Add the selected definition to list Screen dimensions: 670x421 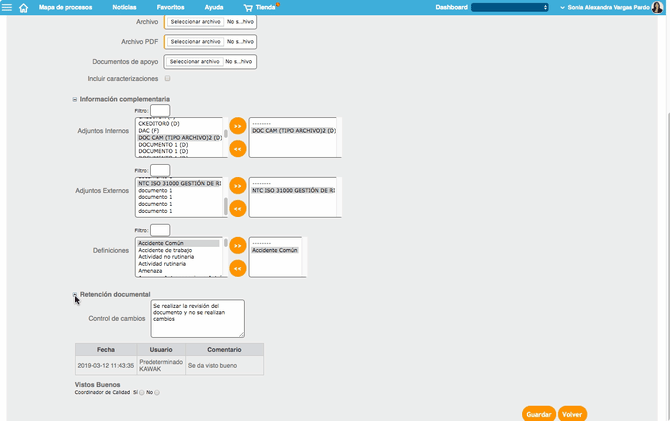(x=237, y=245)
